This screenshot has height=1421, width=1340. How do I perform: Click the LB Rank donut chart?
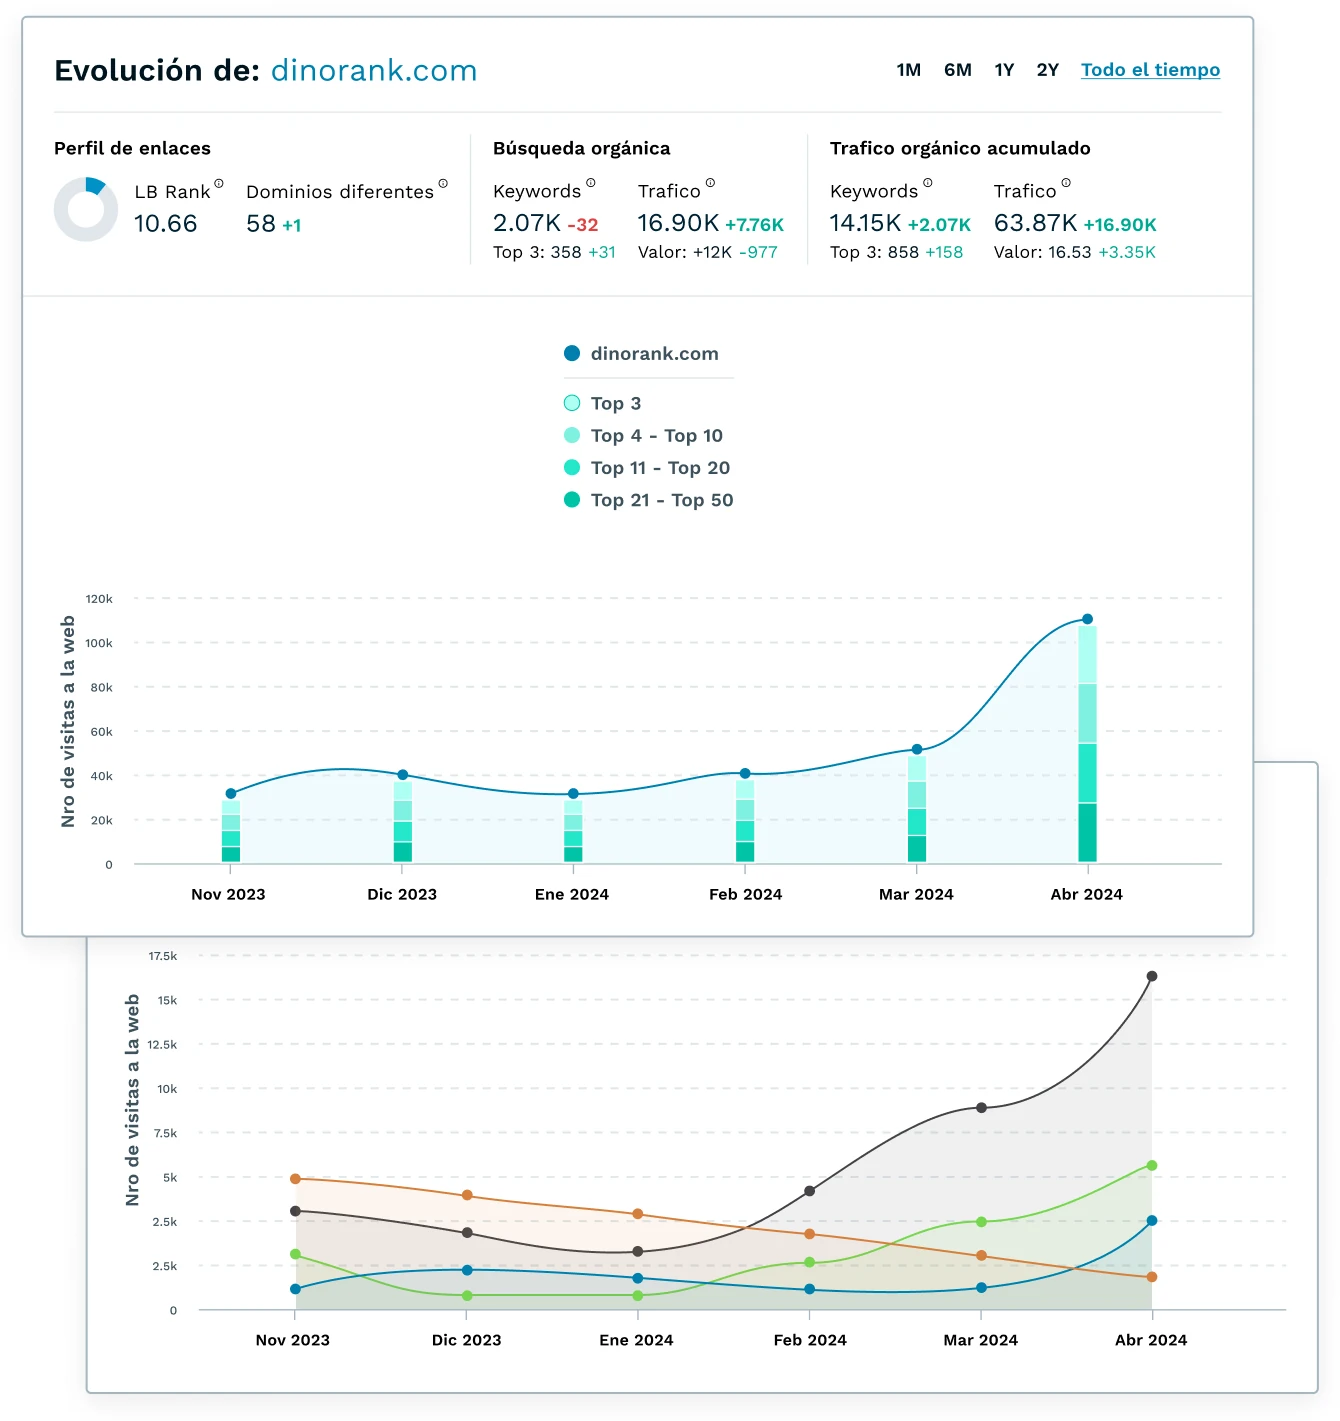[86, 209]
